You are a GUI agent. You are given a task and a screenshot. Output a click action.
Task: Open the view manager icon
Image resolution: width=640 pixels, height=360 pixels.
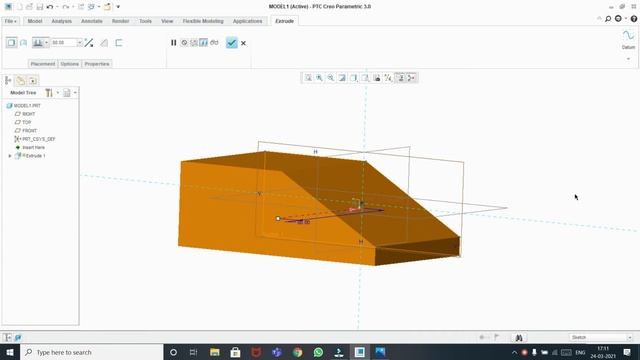click(x=377, y=78)
